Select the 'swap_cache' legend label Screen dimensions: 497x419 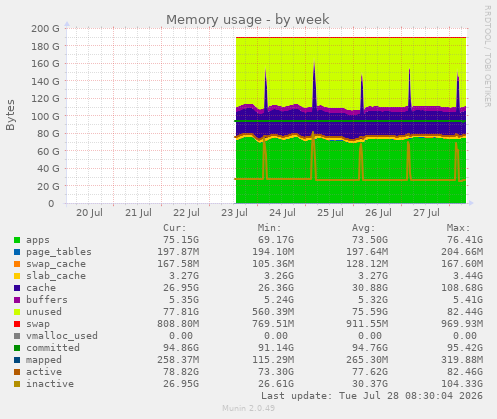click(56, 264)
